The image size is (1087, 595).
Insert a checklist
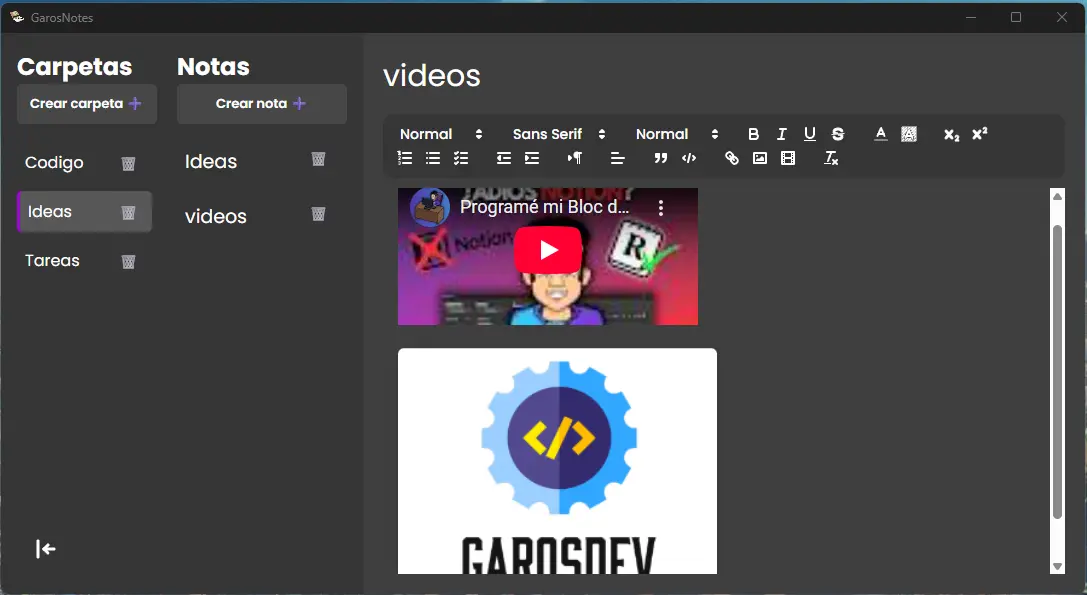point(461,158)
